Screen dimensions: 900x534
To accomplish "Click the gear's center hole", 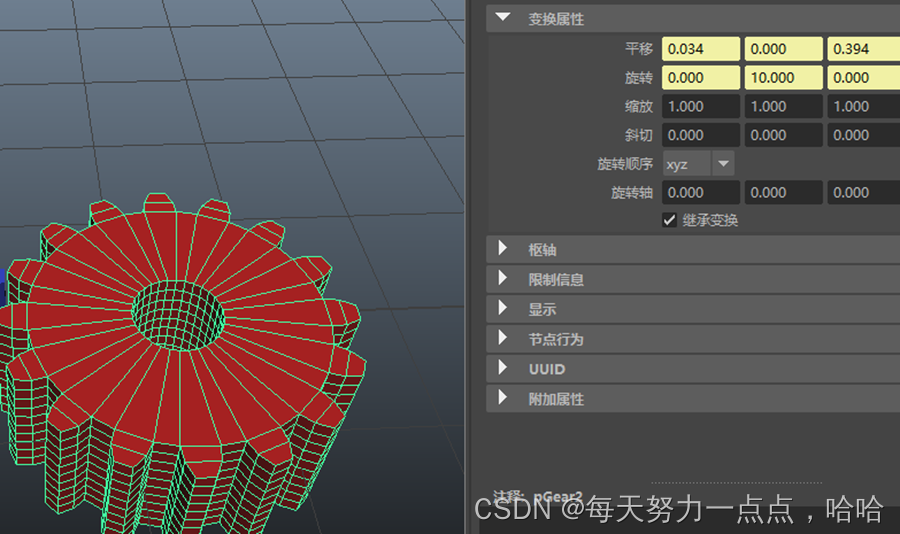I will coord(178,315).
